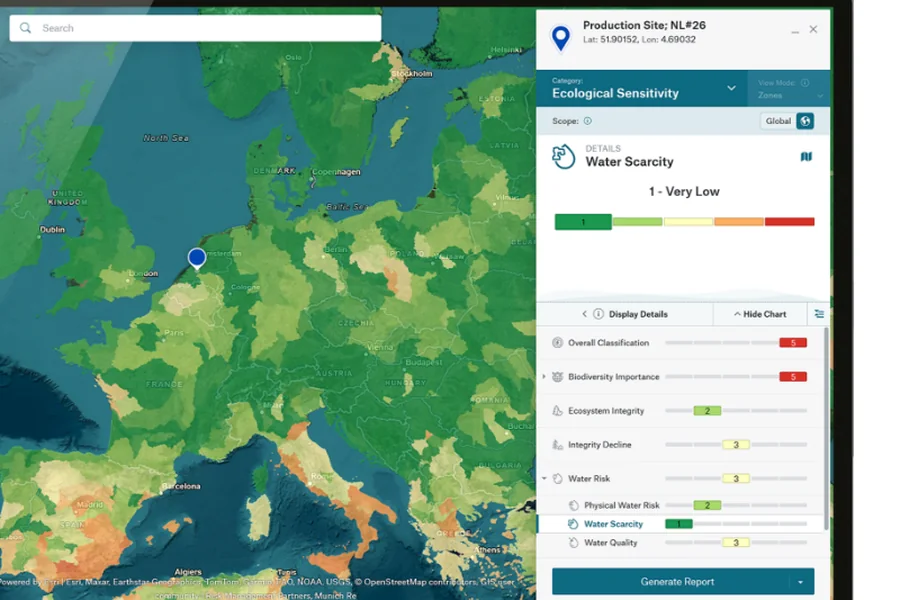
Task: Open the View Mode Zones dropdown
Action: (x=789, y=88)
